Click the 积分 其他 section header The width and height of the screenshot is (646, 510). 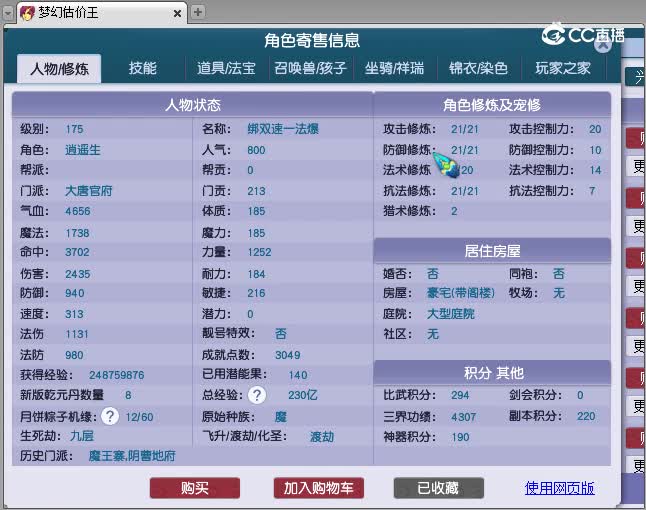click(492, 373)
